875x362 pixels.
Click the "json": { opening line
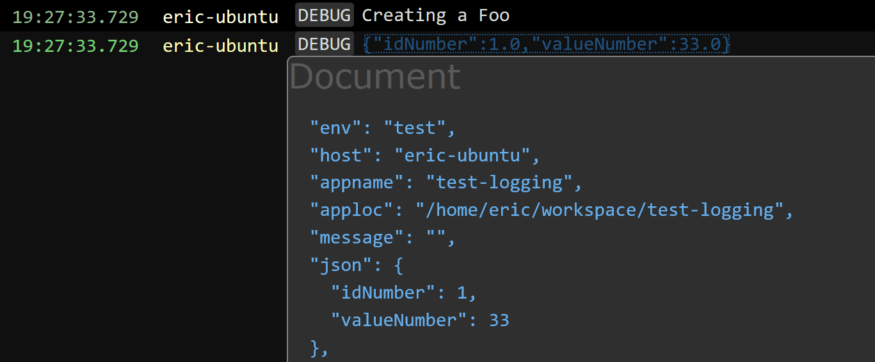[x=357, y=266]
